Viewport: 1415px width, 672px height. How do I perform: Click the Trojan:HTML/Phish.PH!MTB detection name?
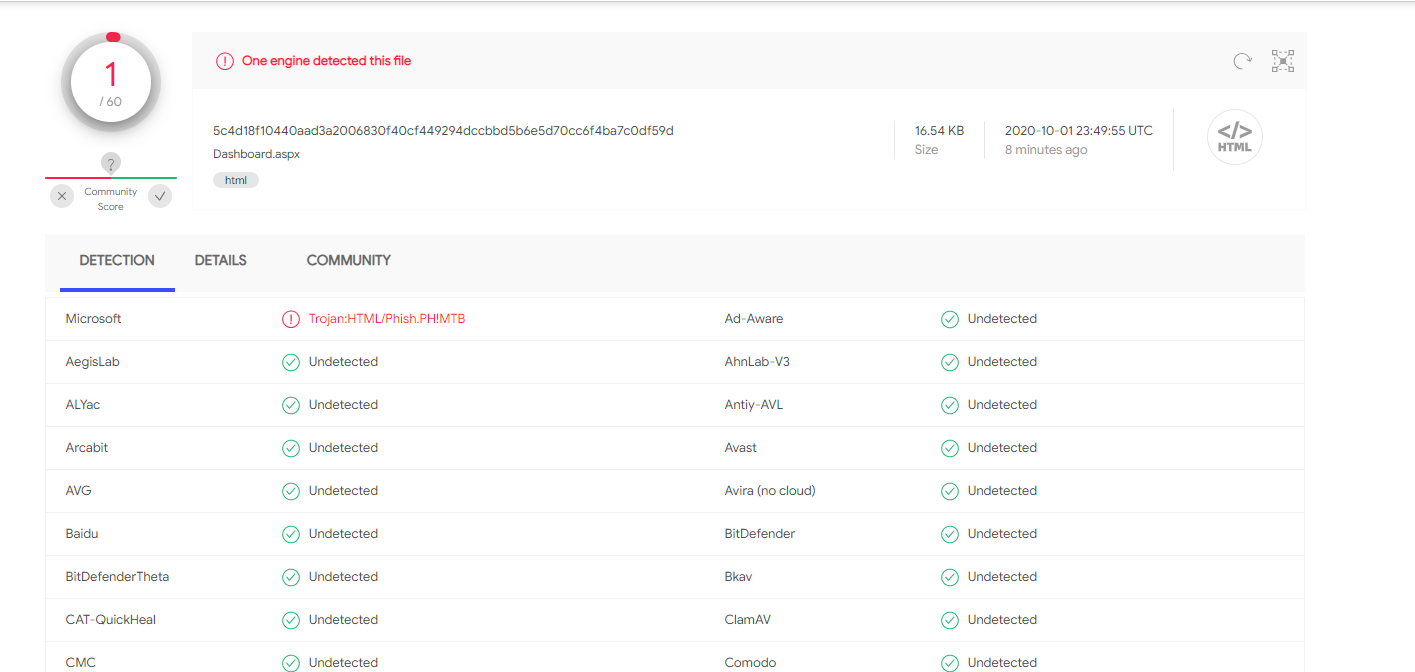[387, 319]
